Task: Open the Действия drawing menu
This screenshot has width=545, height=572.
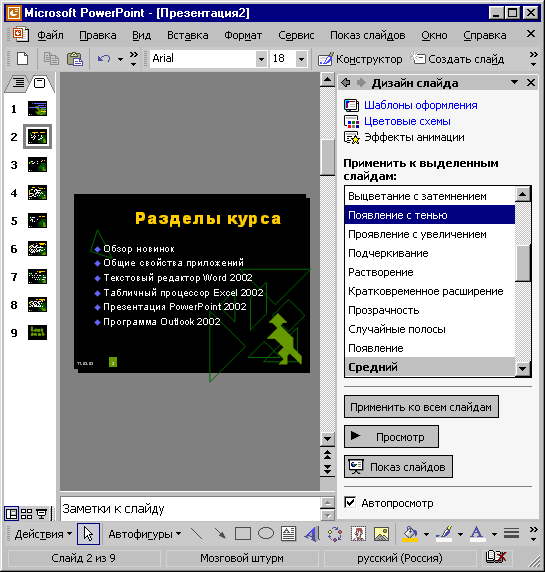Action: pyautogui.click(x=43, y=534)
